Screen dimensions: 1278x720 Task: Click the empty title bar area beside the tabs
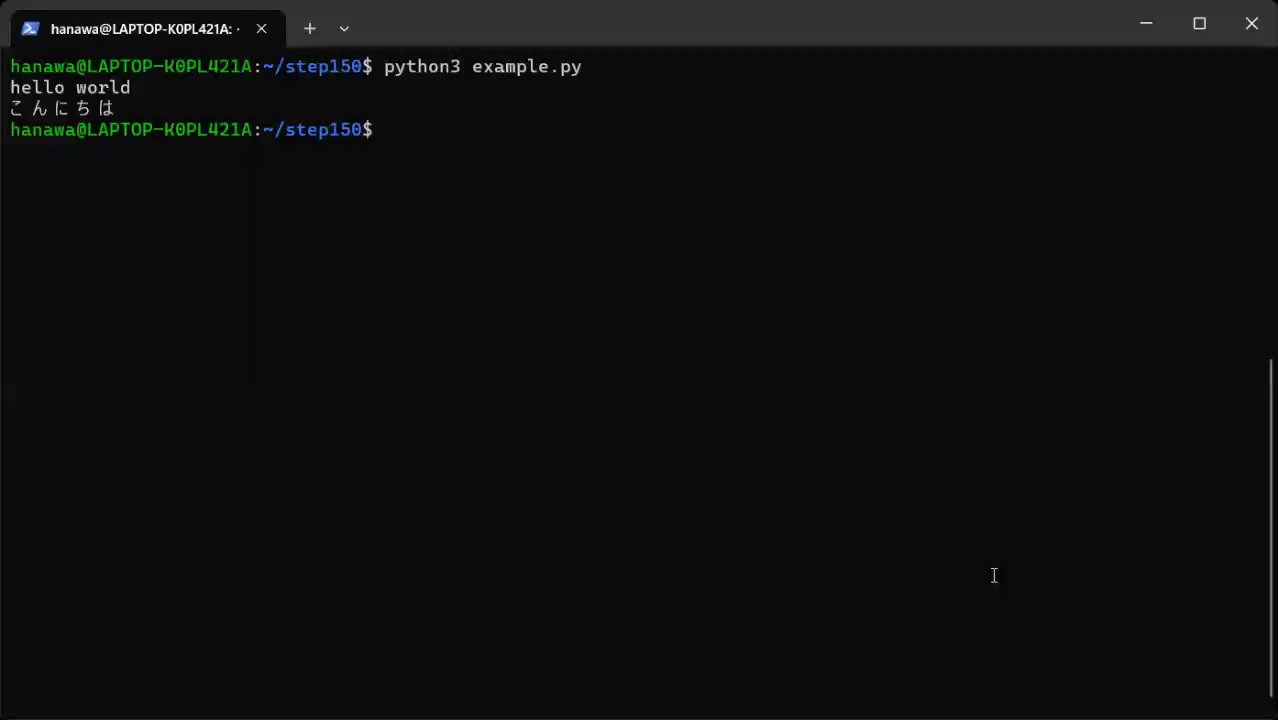(740, 24)
